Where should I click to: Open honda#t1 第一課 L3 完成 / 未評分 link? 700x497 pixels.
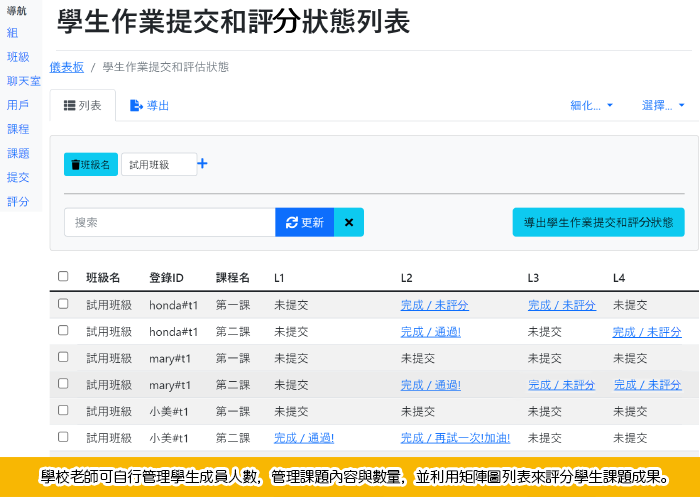click(561, 305)
